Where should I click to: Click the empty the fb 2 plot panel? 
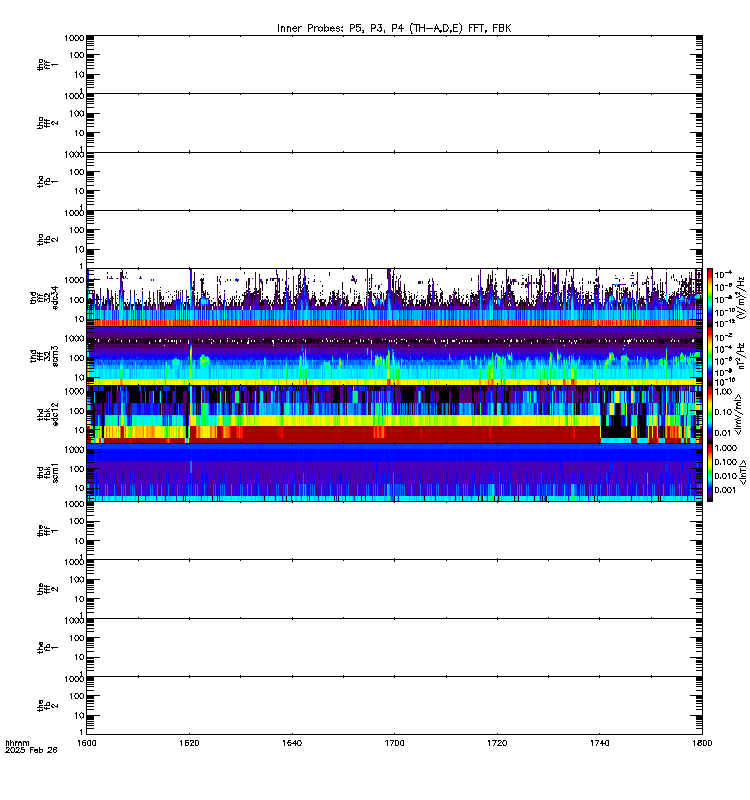(x=394, y=706)
